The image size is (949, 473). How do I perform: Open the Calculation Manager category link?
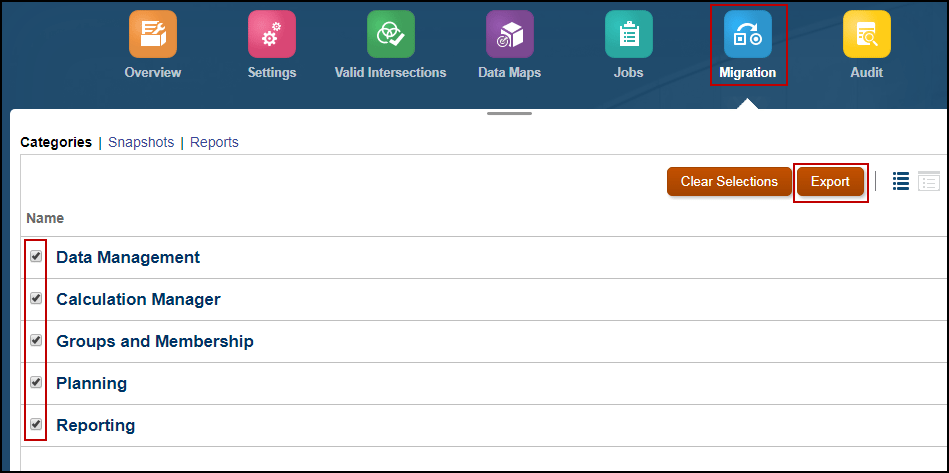(138, 299)
